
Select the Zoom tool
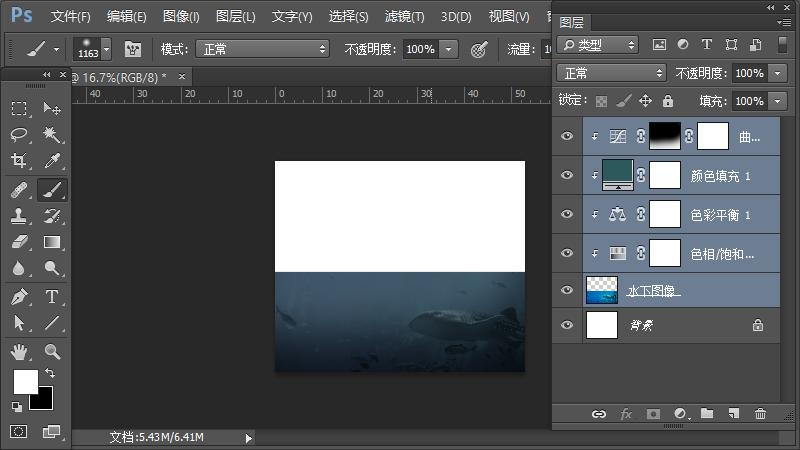coord(52,352)
